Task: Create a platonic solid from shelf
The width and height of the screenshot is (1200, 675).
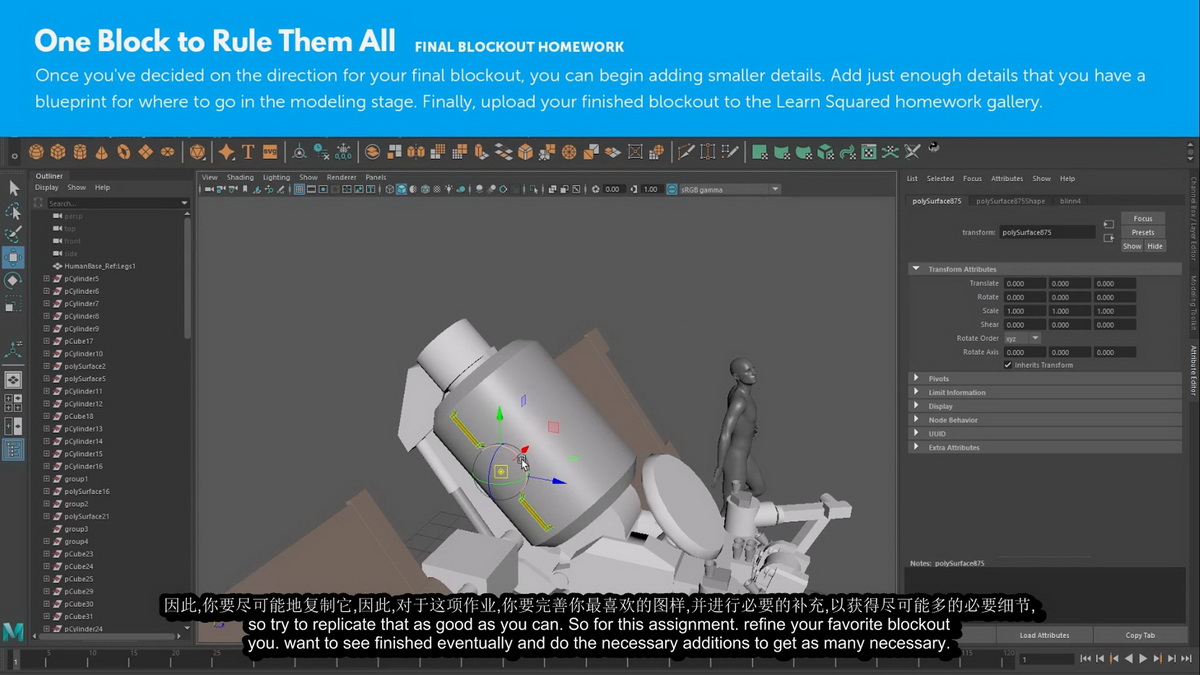Action: click(x=198, y=152)
